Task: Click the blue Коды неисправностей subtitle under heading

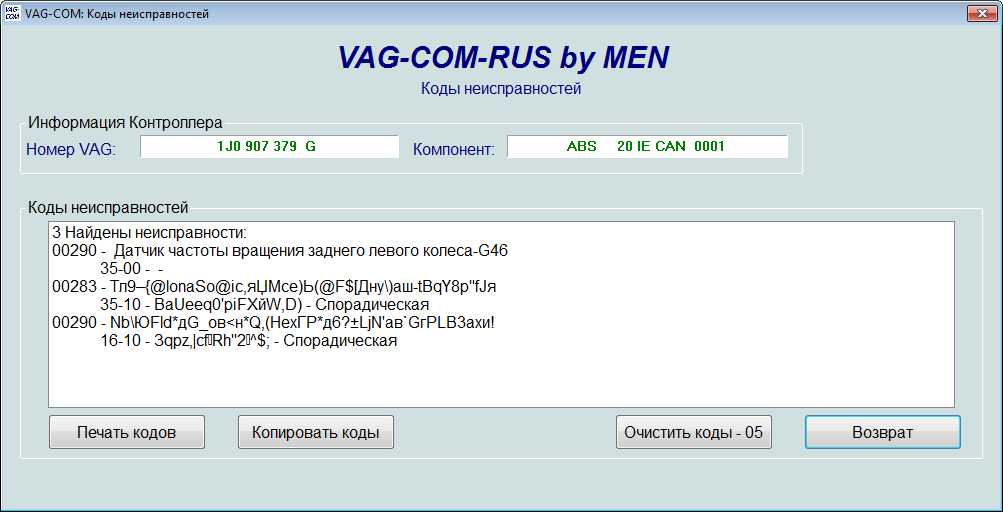Action: pos(501,89)
